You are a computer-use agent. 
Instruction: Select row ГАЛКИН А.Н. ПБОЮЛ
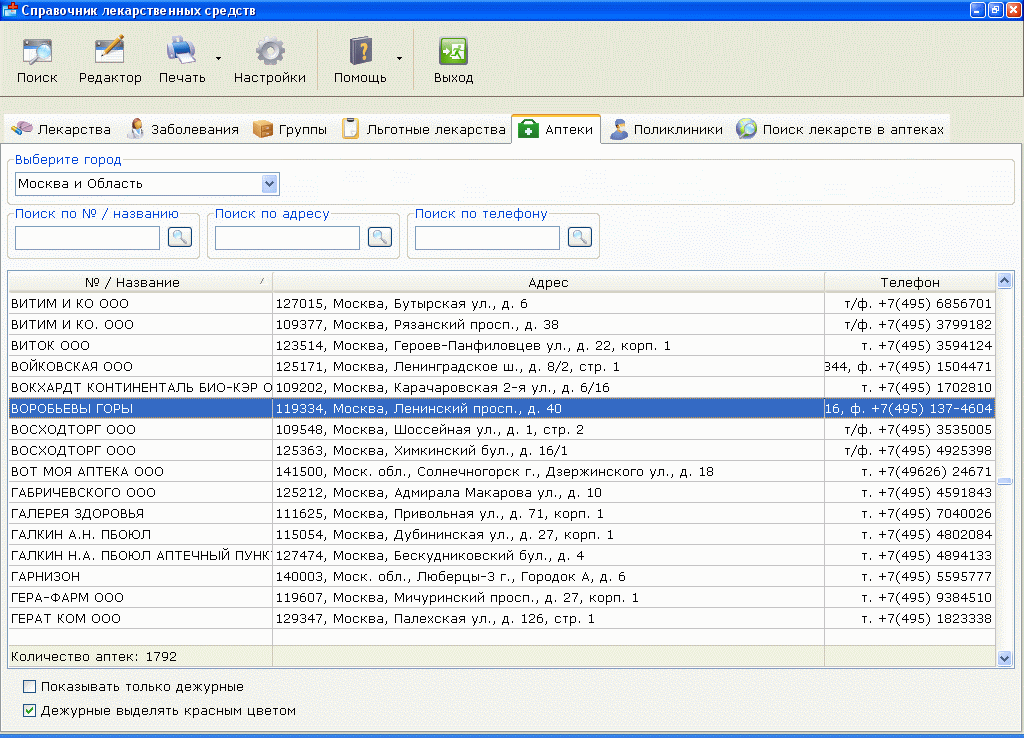coord(502,534)
